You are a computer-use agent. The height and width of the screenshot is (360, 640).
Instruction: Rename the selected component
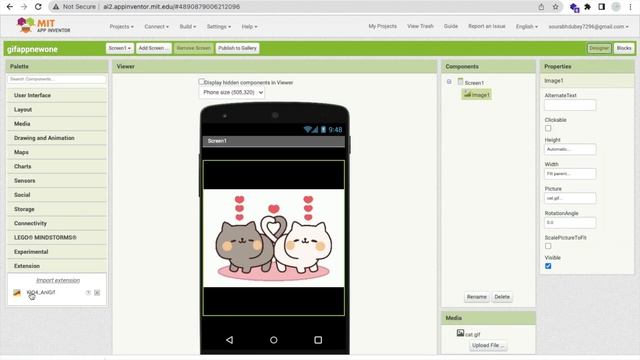tap(477, 297)
